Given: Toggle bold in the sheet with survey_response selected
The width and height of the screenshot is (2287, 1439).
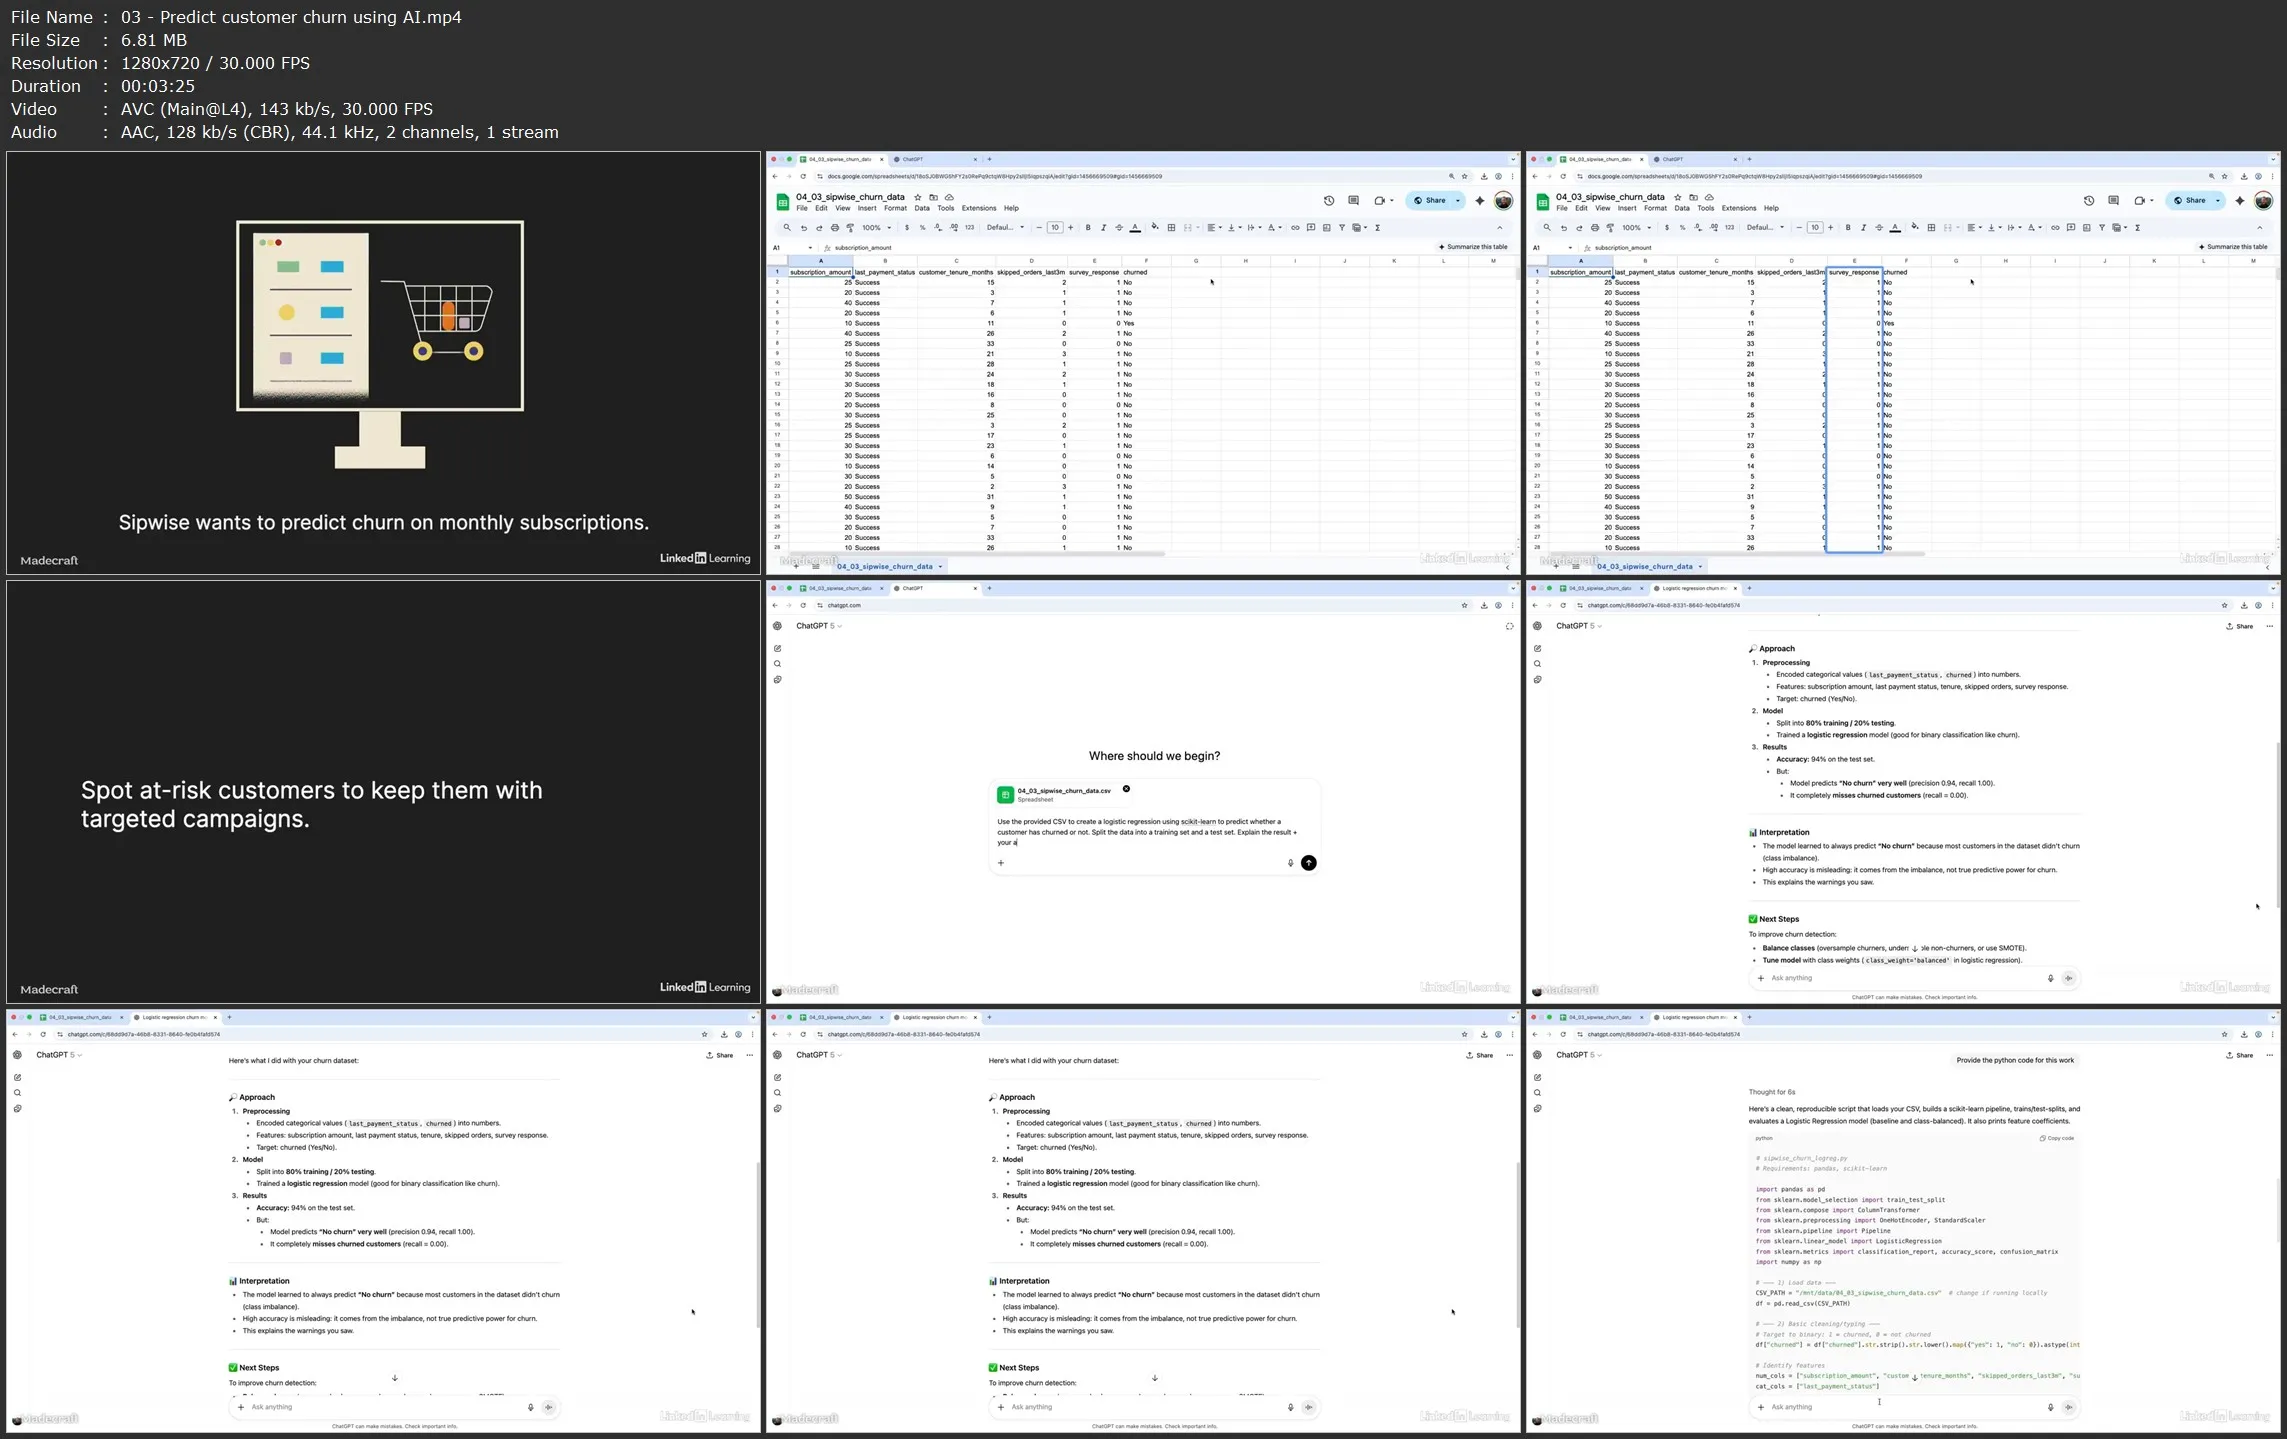Looking at the screenshot, I should 1848,228.
